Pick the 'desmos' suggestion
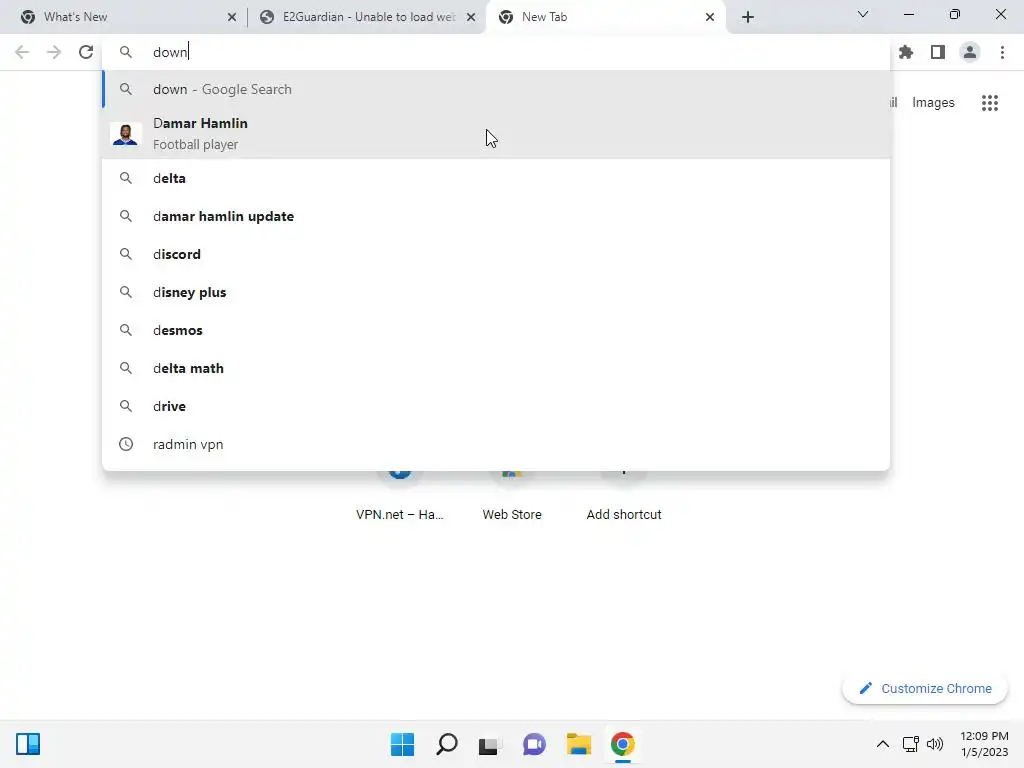 pyautogui.click(x=496, y=330)
